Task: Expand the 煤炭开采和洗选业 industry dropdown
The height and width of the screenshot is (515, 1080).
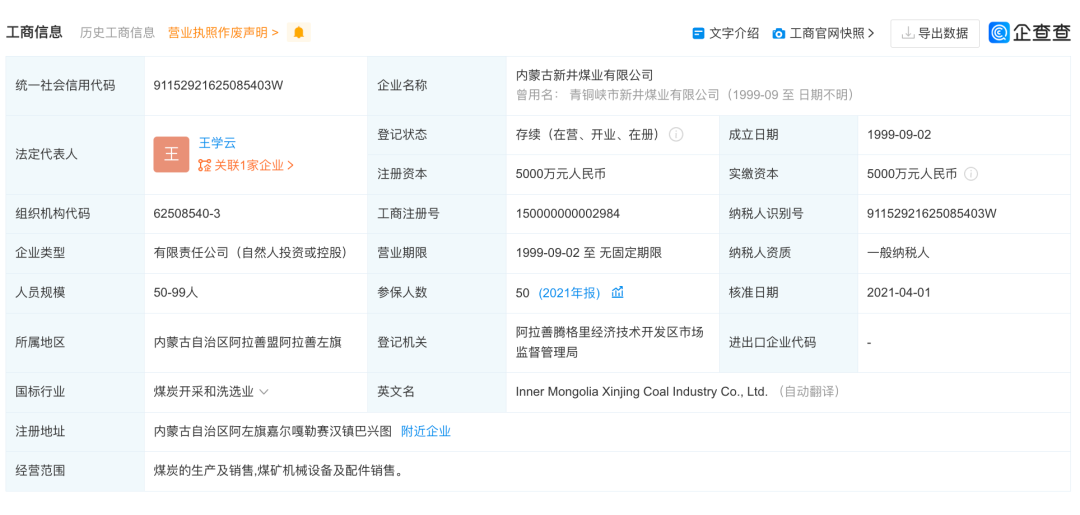Action: point(264,392)
